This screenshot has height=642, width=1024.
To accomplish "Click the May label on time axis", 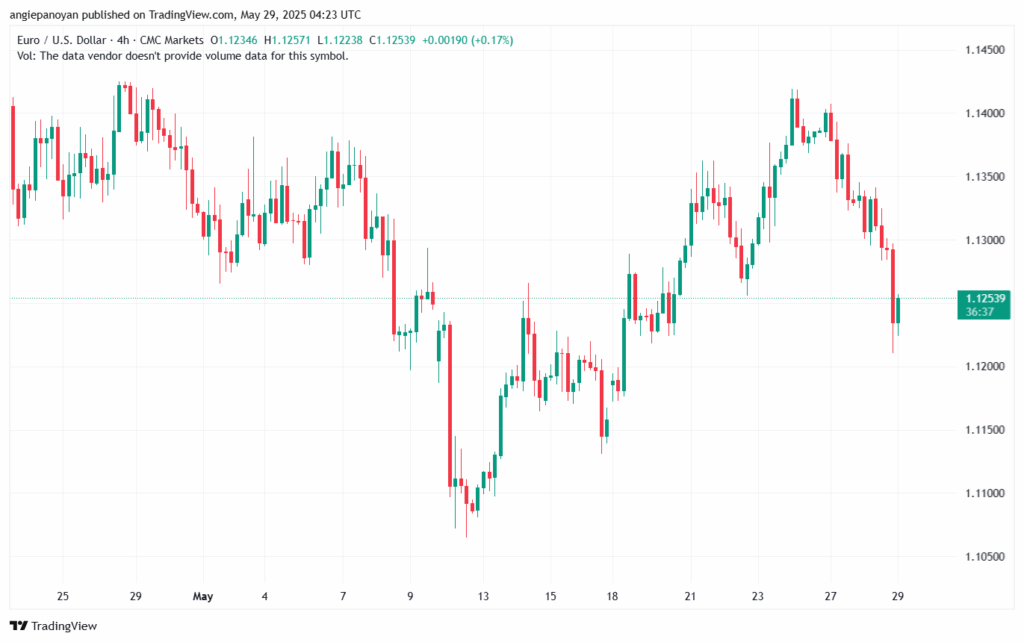I will pyautogui.click(x=202, y=597).
